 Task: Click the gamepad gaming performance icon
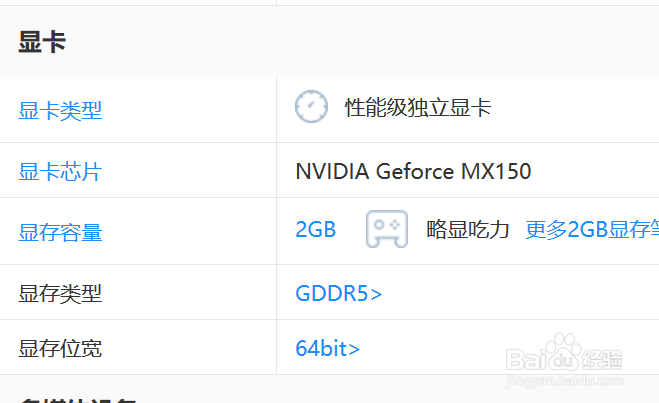[x=386, y=229]
